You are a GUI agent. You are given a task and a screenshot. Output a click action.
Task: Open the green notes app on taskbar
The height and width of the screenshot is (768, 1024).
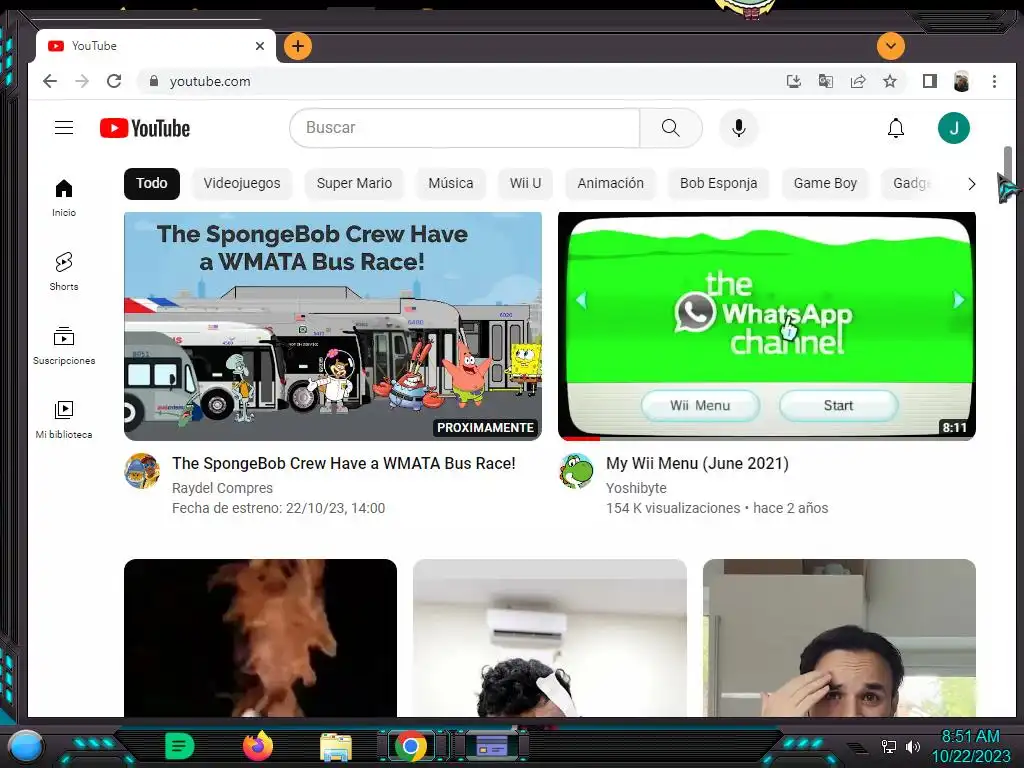click(x=179, y=746)
